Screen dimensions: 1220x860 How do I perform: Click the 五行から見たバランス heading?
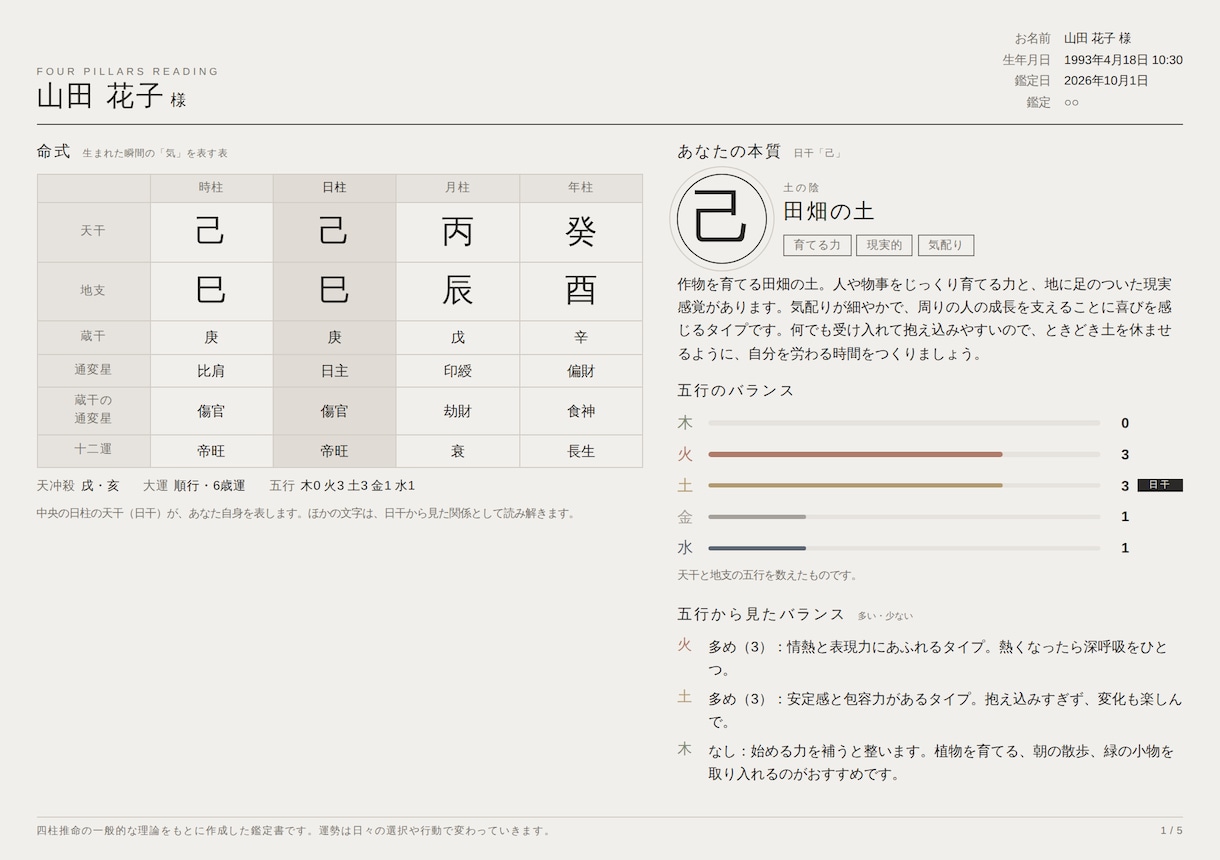coord(761,614)
